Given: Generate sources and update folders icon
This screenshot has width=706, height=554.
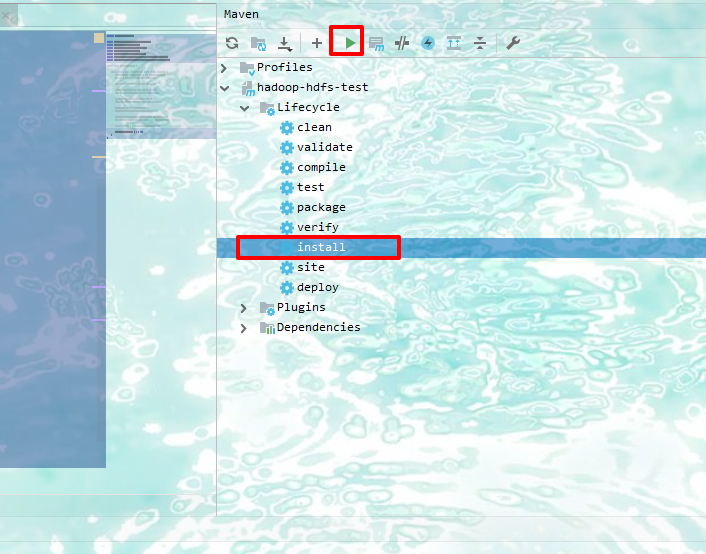Looking at the screenshot, I should [258, 43].
